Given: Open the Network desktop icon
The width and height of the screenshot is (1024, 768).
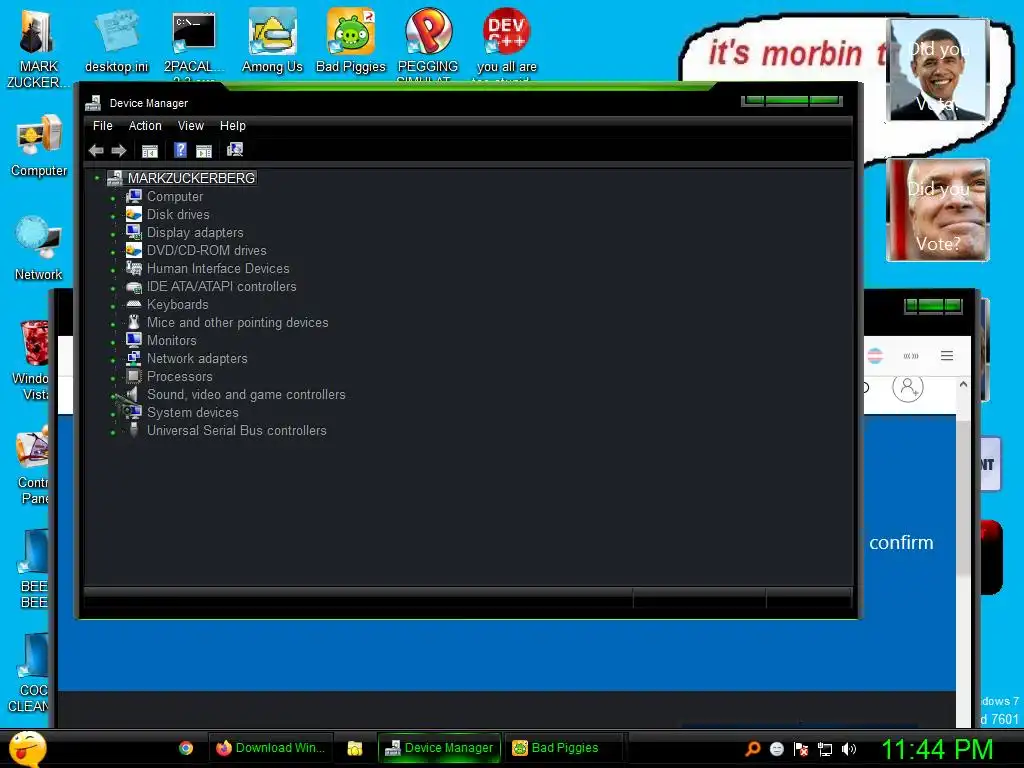Looking at the screenshot, I should coord(39,248).
